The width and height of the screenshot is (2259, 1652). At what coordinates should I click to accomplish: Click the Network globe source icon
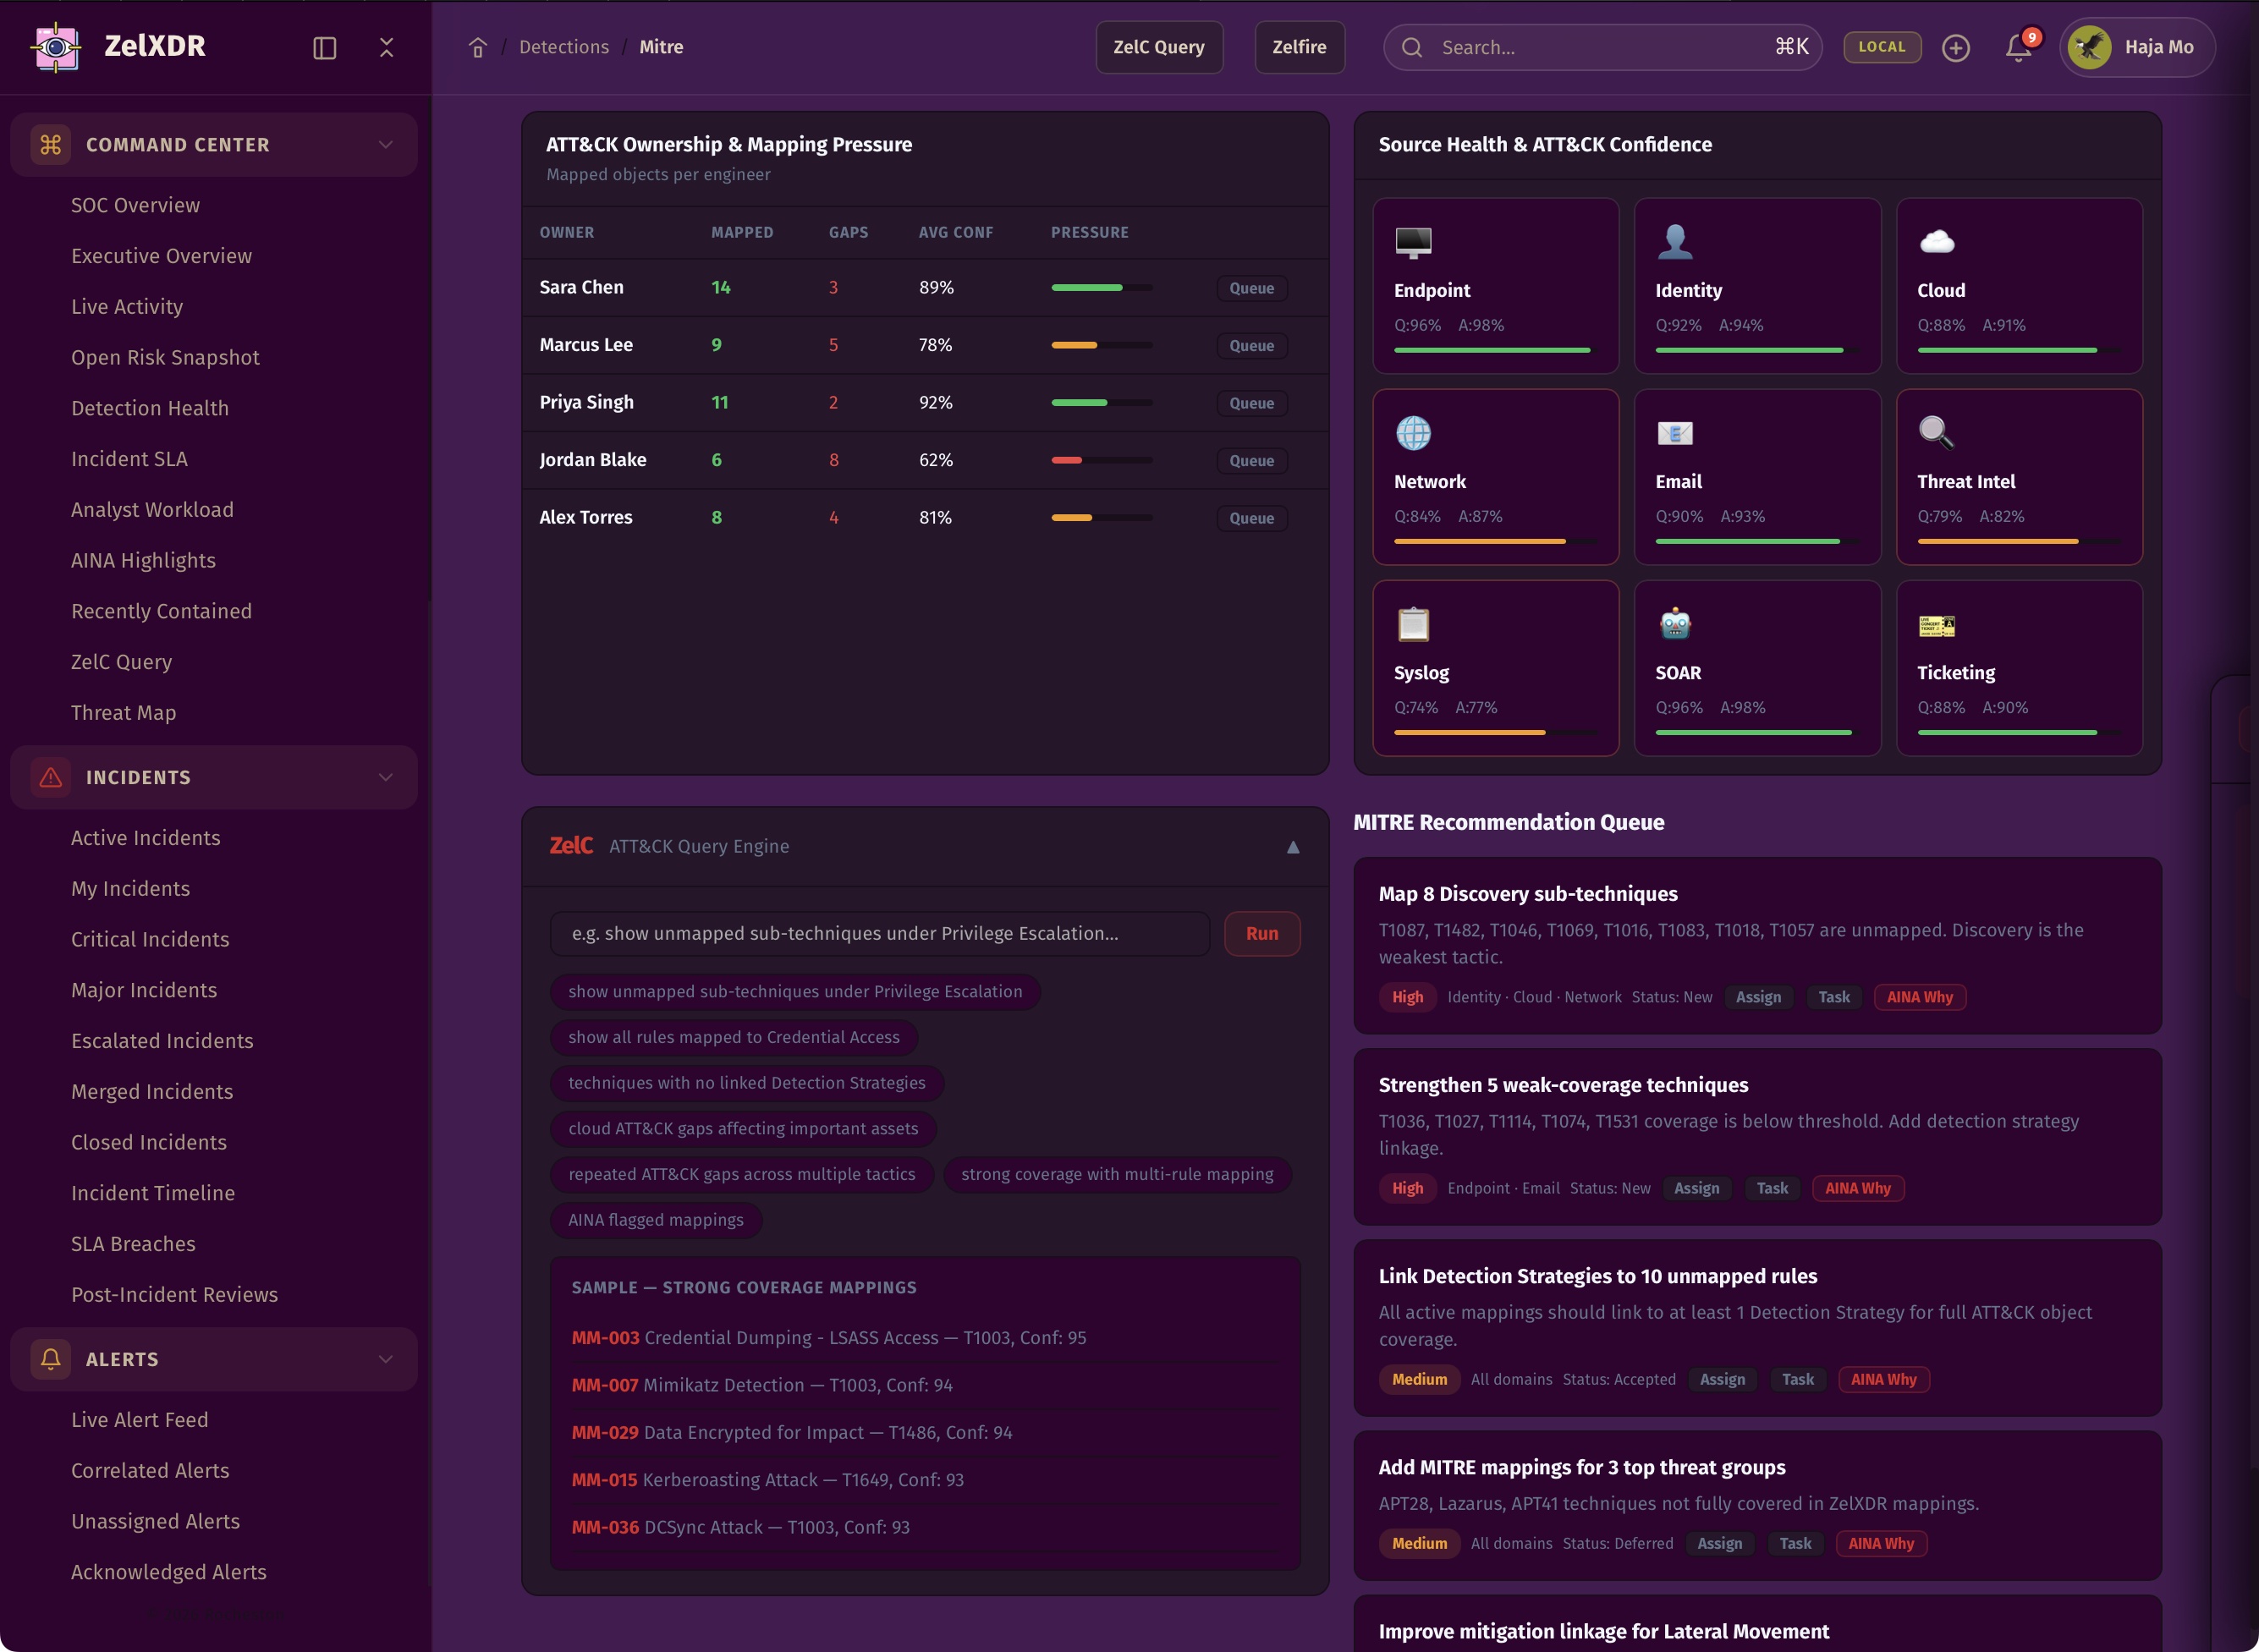pyautogui.click(x=1412, y=432)
